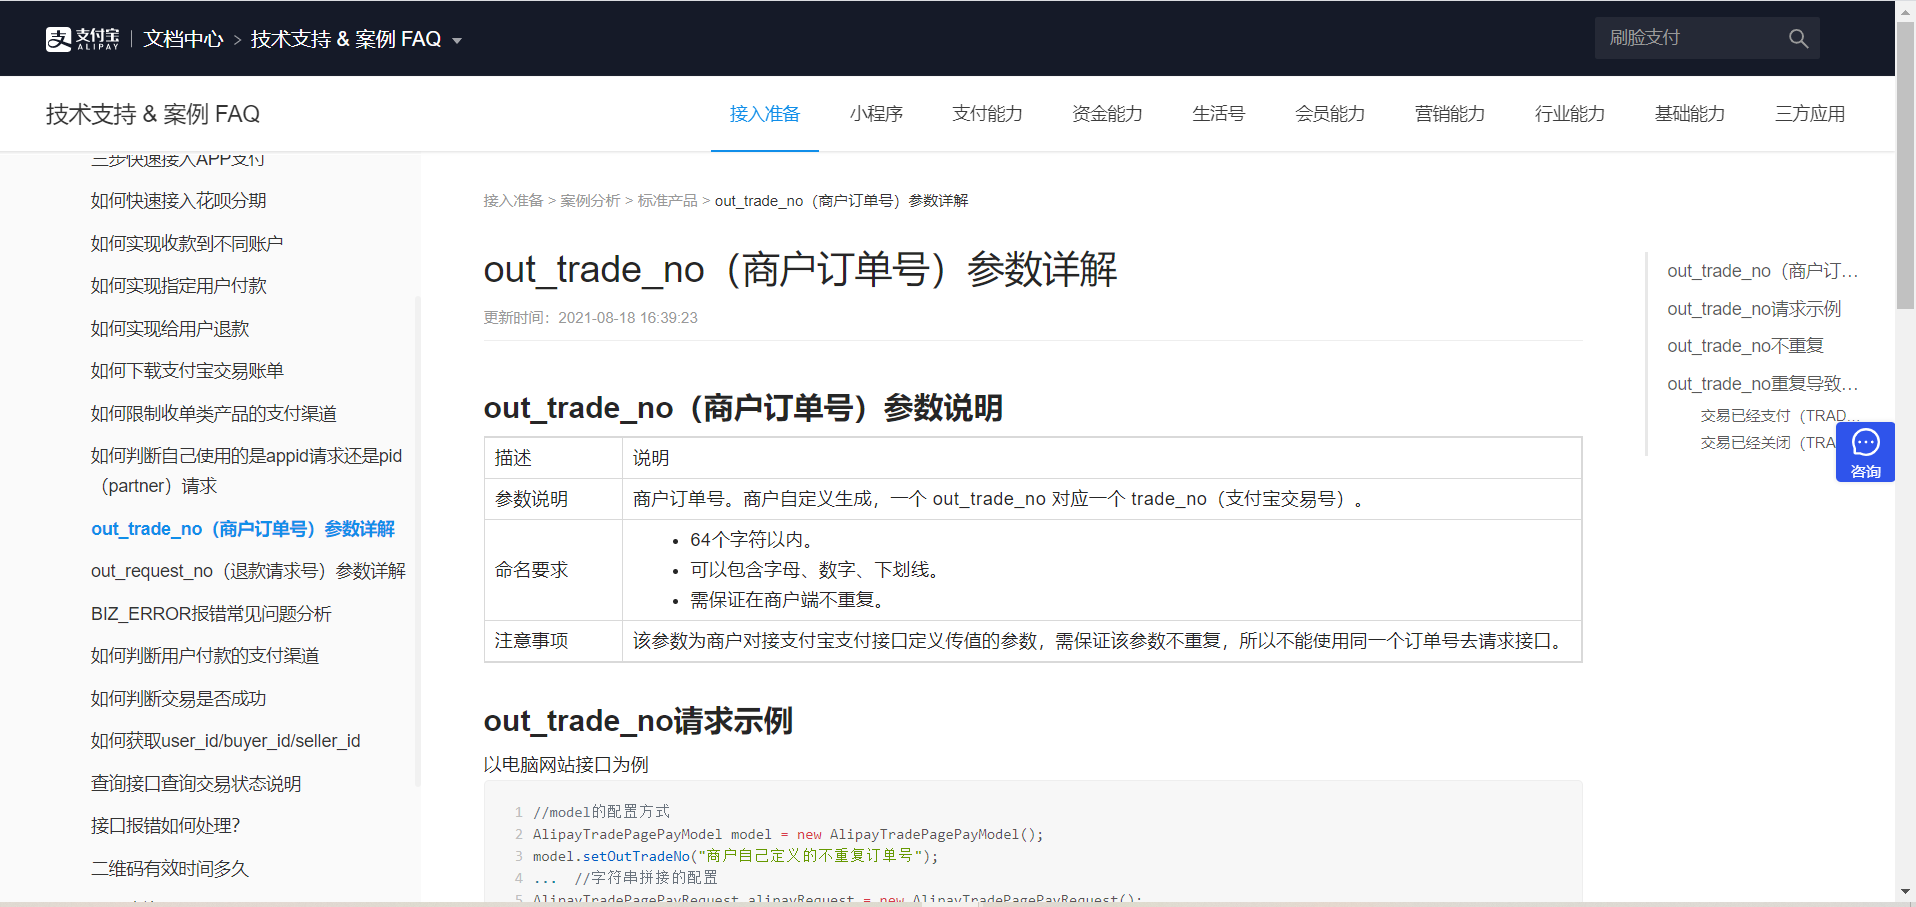Viewport: 1916px width, 907px height.
Task: Open the 咨询 chat bubble widget
Action: 1865,452
